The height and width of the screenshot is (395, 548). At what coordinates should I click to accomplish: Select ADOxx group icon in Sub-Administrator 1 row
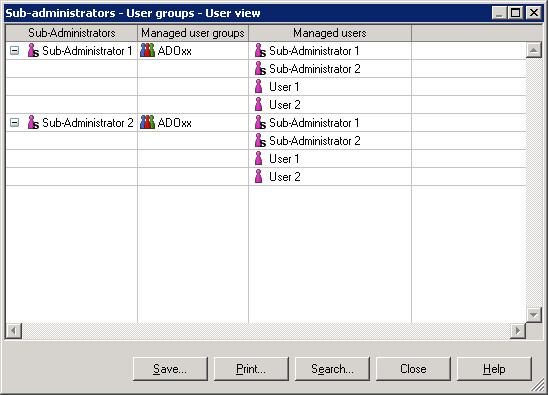(147, 51)
